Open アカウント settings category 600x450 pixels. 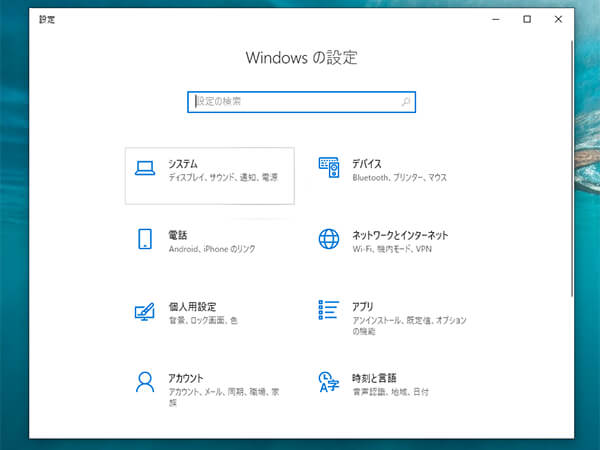tap(210, 390)
